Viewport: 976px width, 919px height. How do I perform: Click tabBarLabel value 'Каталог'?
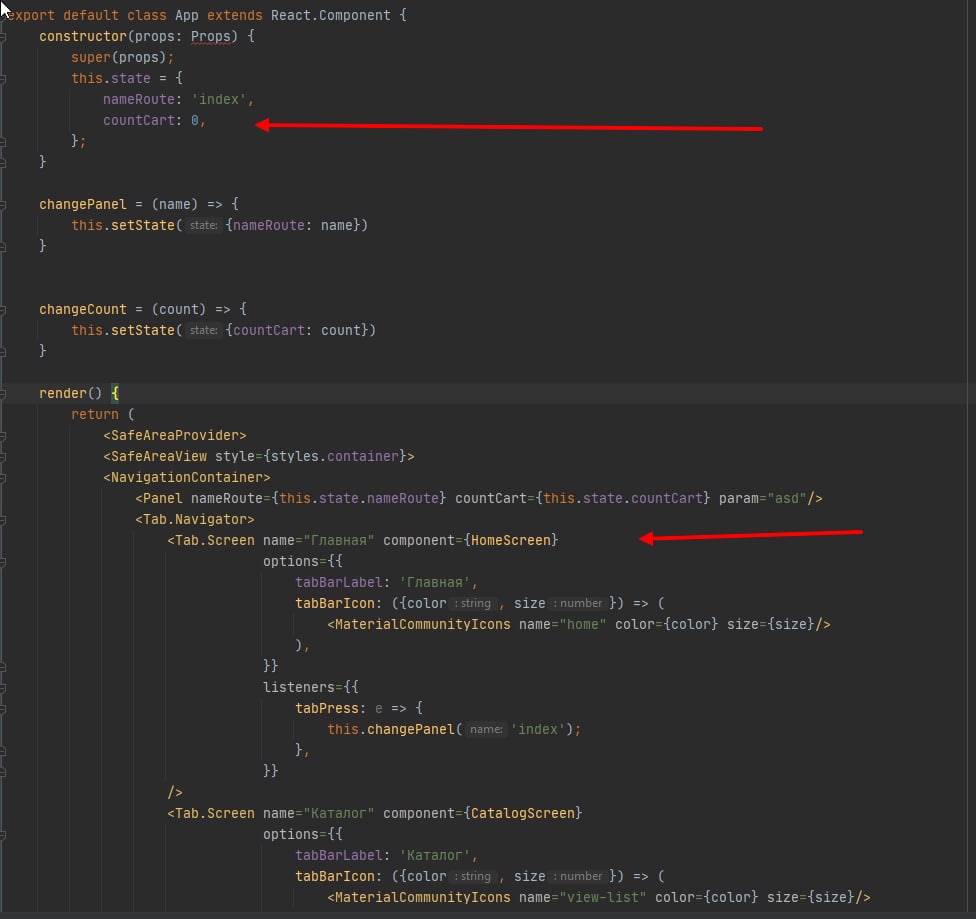coord(434,855)
